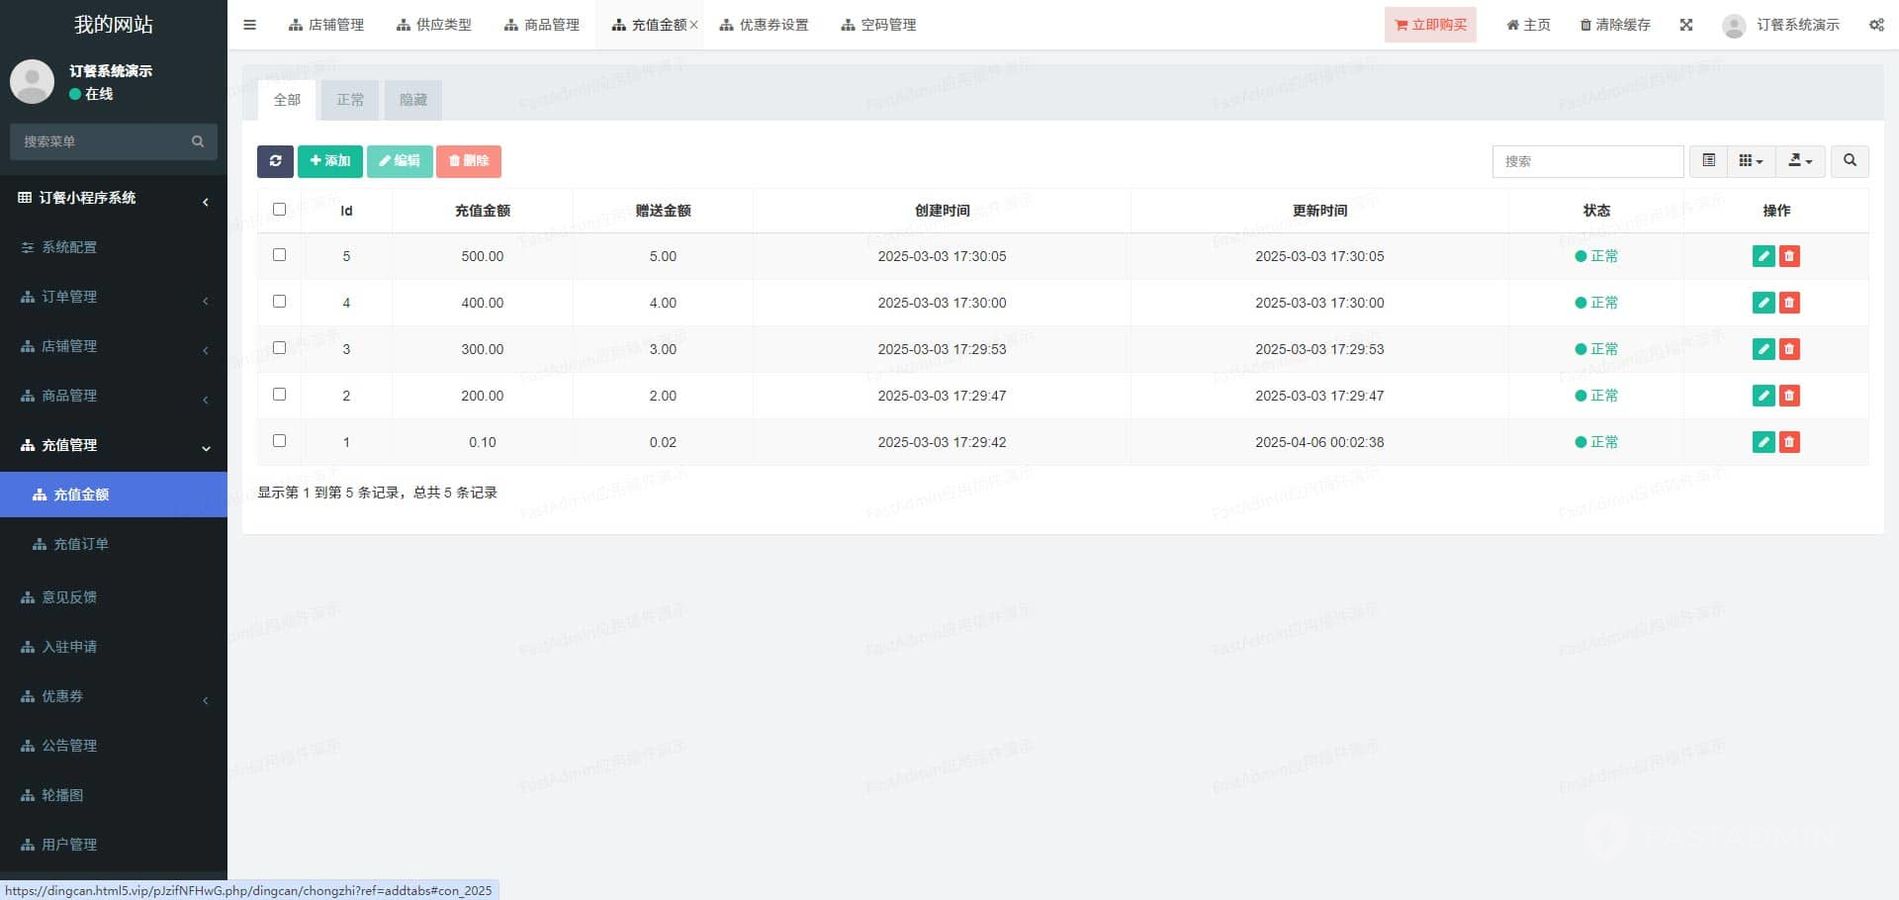Select the checkbox for row Id 4
The height and width of the screenshot is (900, 1899).
click(x=279, y=301)
